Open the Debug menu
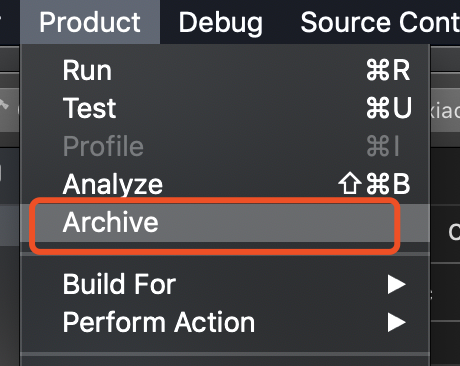 [220, 22]
